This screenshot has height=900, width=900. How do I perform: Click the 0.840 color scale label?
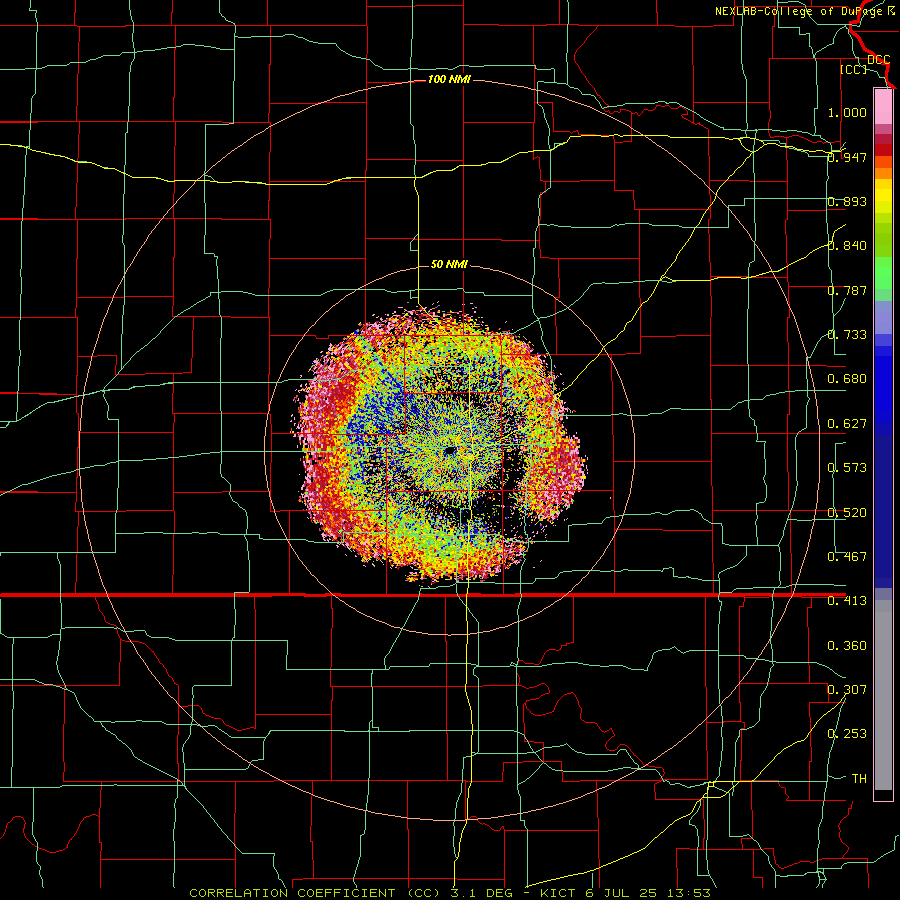(x=847, y=246)
